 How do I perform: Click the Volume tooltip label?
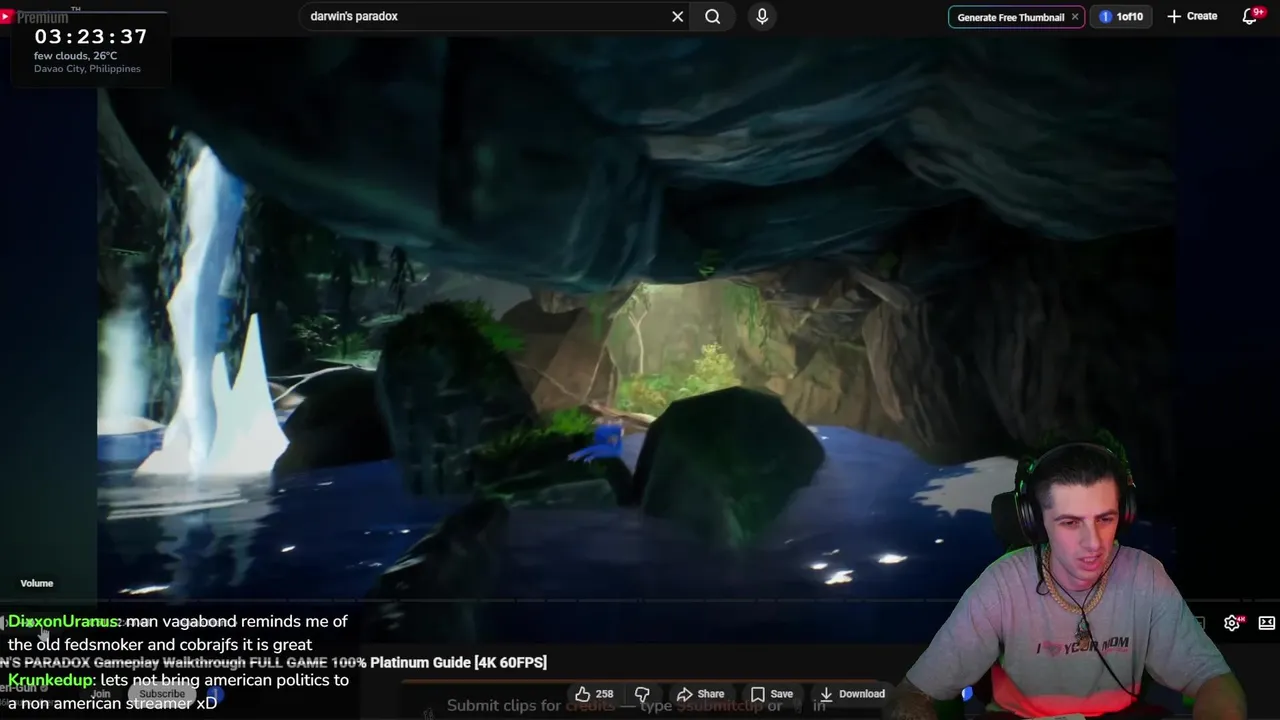pyautogui.click(x=37, y=583)
